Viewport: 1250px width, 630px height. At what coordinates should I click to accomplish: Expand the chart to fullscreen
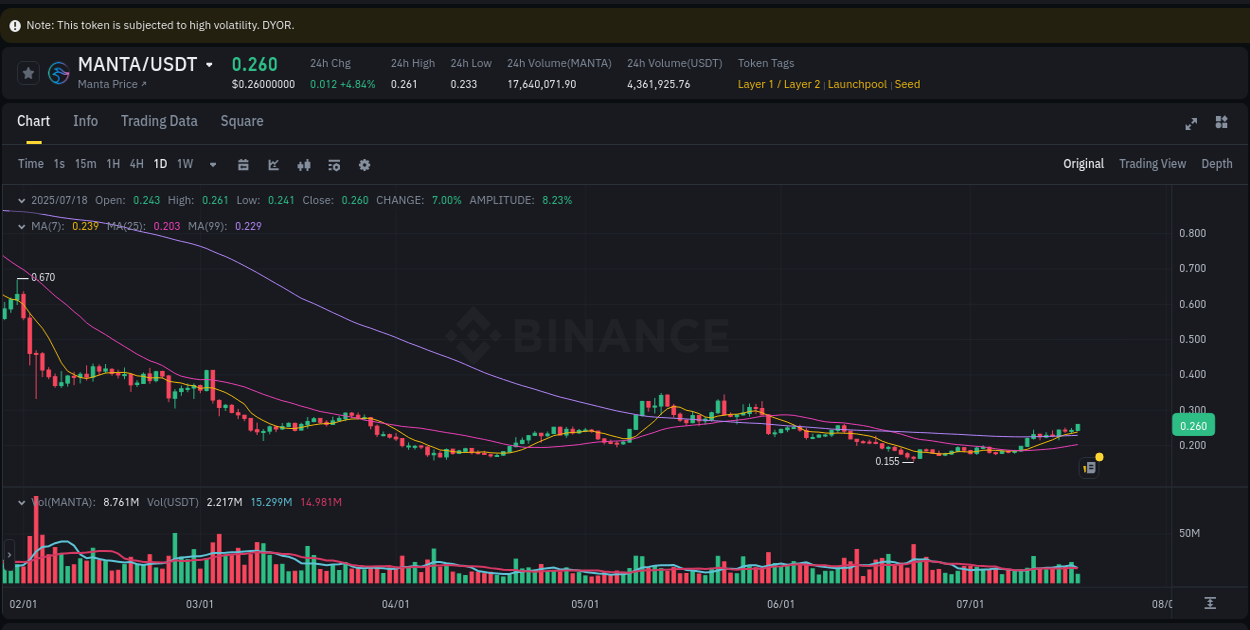pos(1190,123)
